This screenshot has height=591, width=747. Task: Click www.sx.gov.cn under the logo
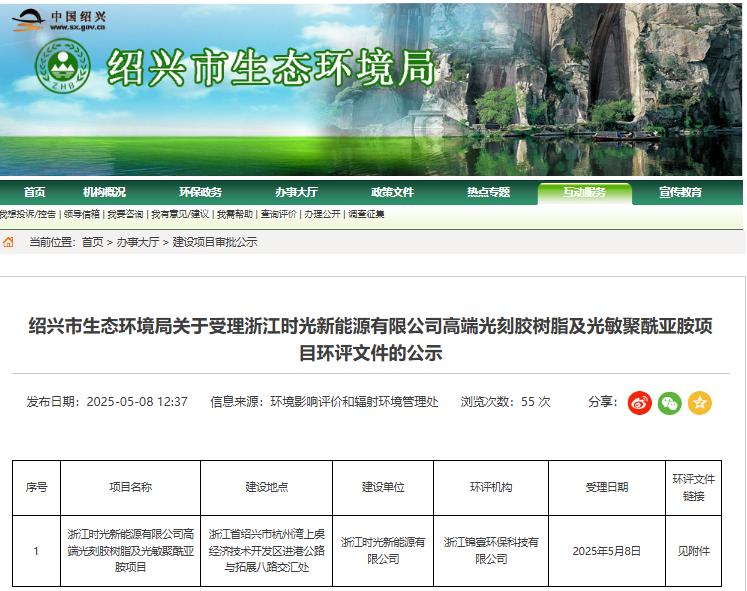coord(77,28)
